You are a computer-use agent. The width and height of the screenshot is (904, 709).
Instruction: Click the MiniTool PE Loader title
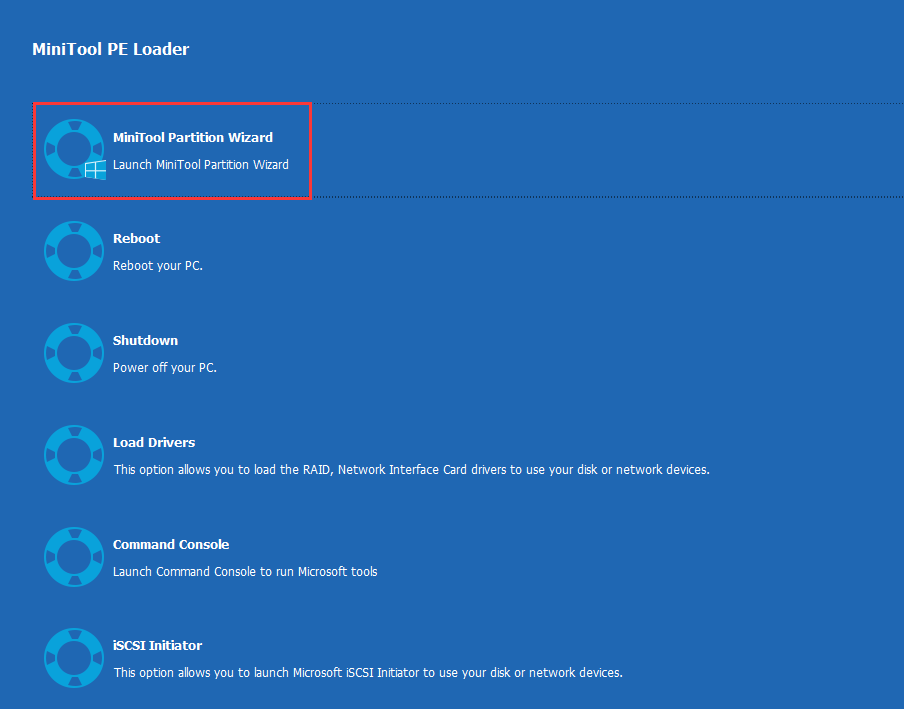pyautogui.click(x=110, y=48)
